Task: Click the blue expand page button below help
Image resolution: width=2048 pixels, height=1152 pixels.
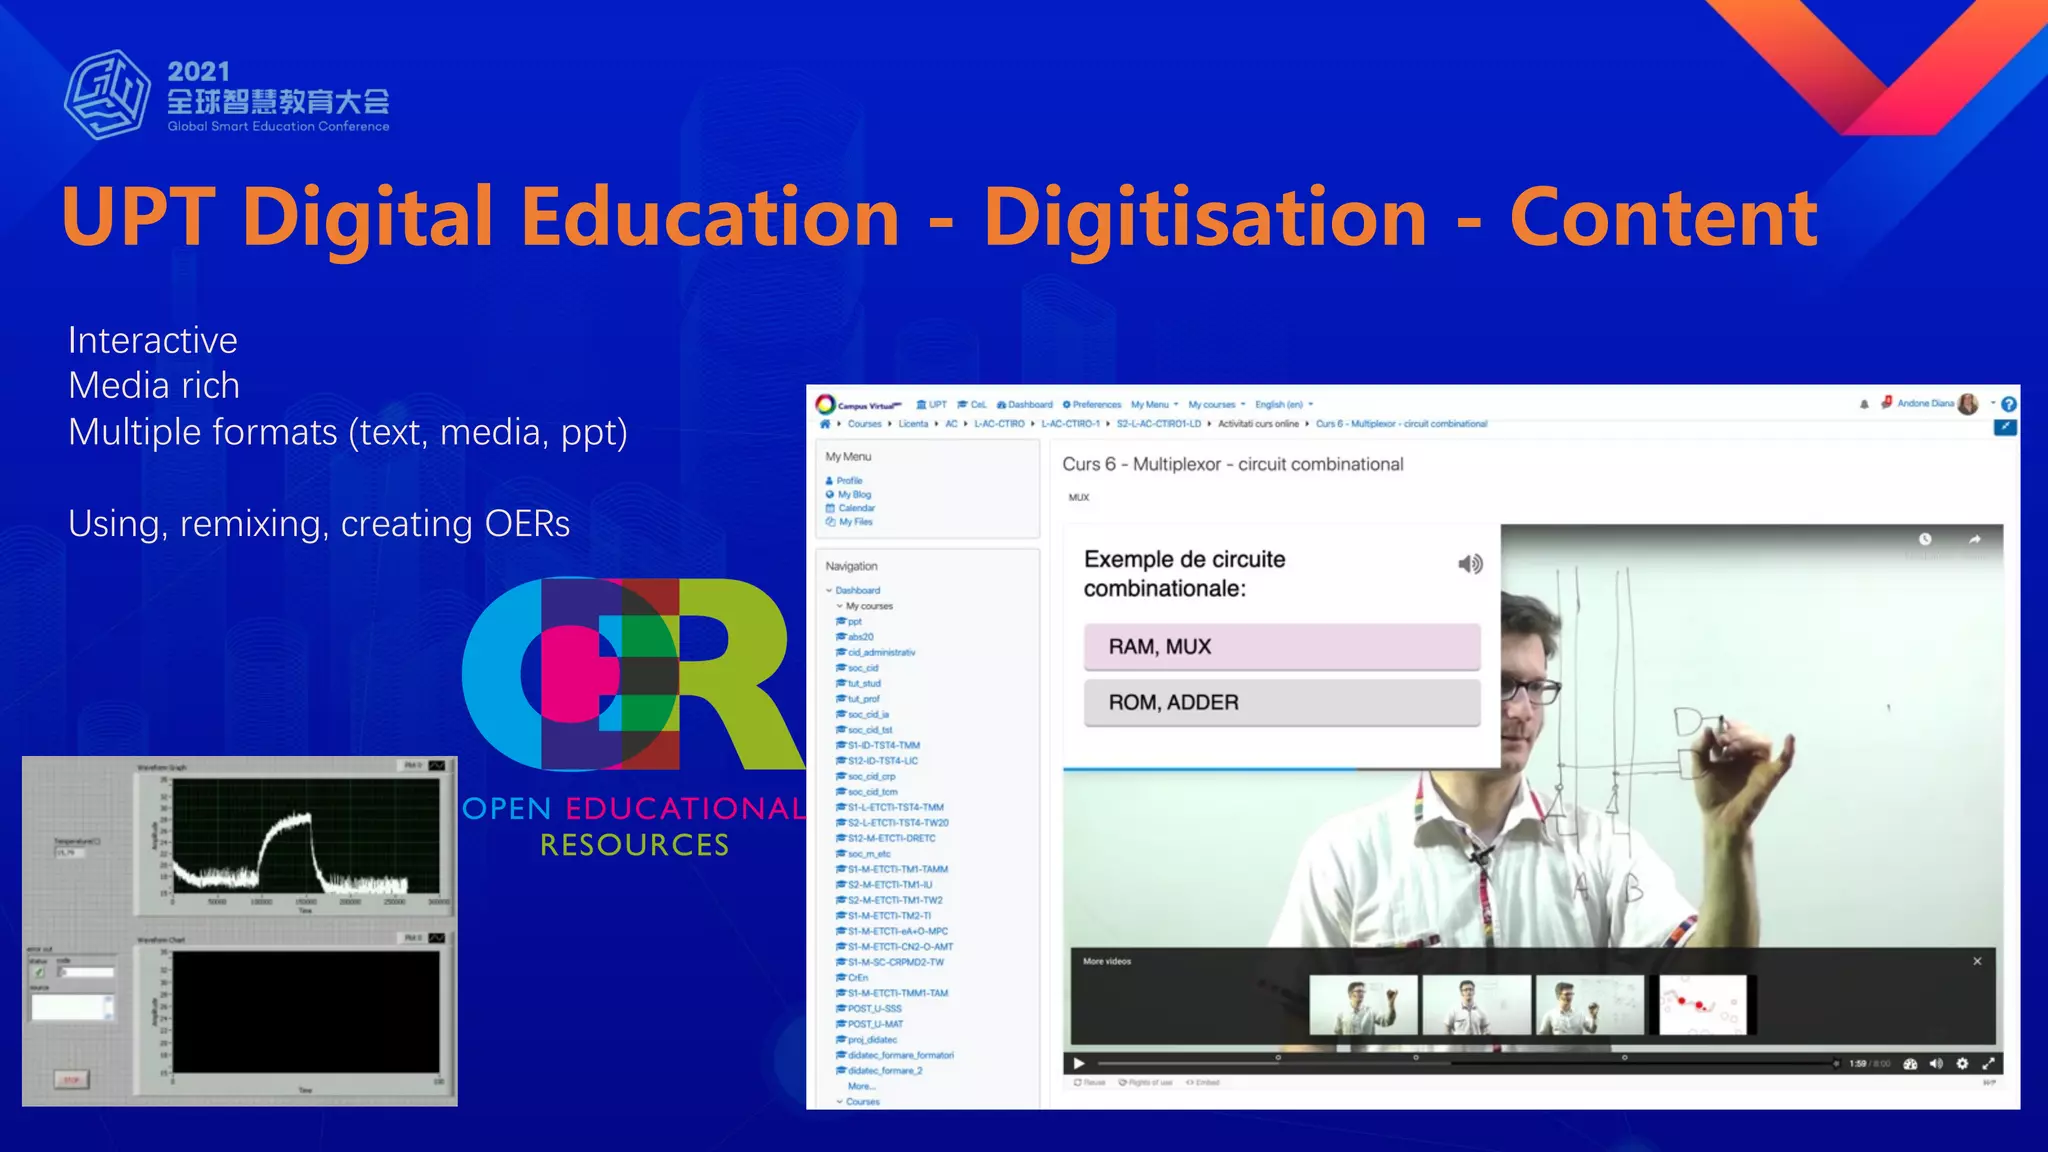Action: pos(2005,428)
